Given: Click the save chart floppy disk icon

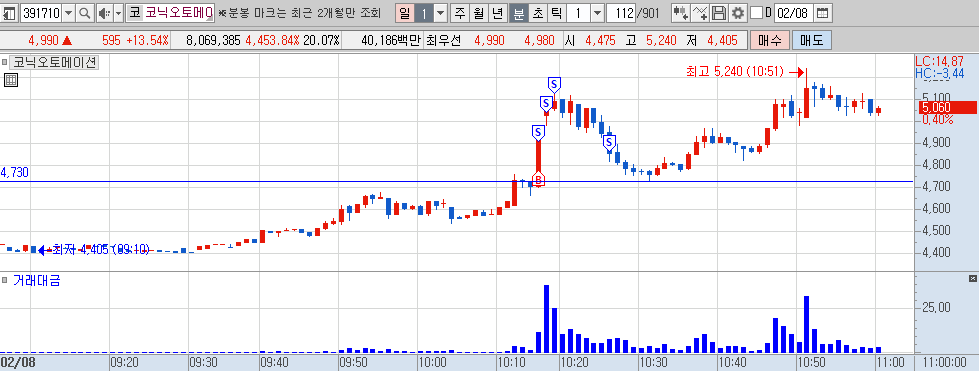Looking at the screenshot, I should point(719,12).
